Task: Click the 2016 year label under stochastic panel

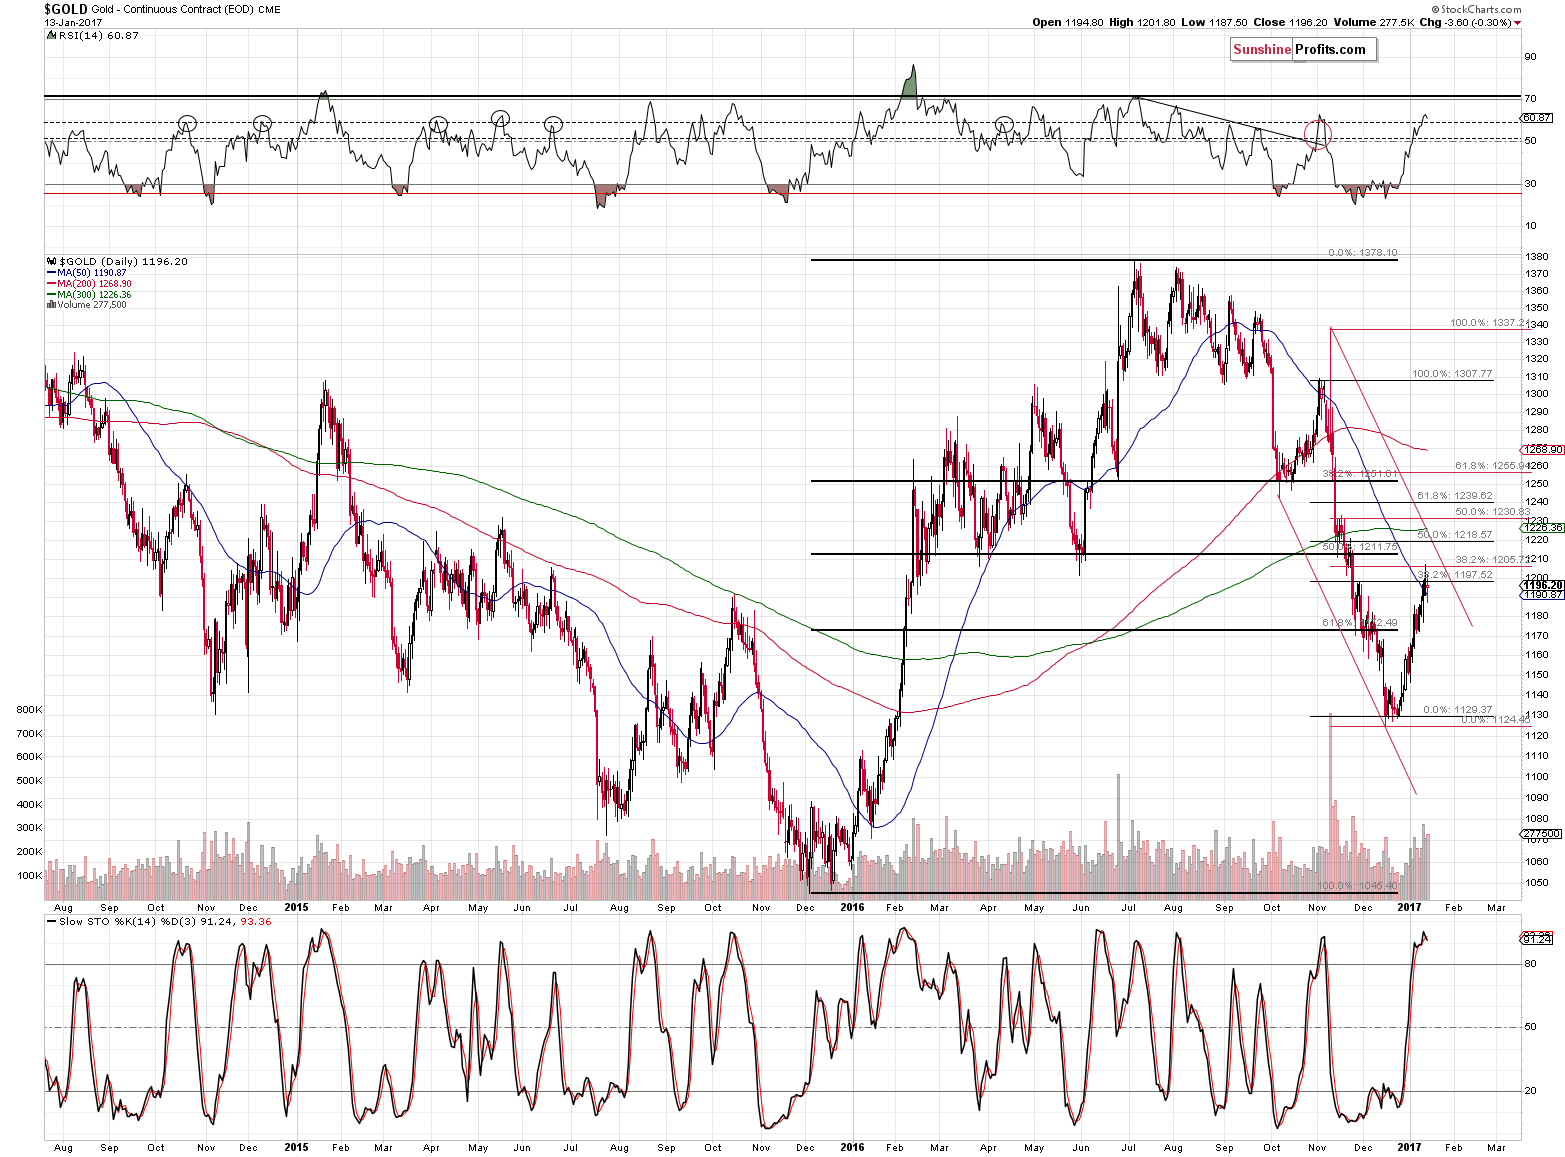Action: coord(852,1147)
